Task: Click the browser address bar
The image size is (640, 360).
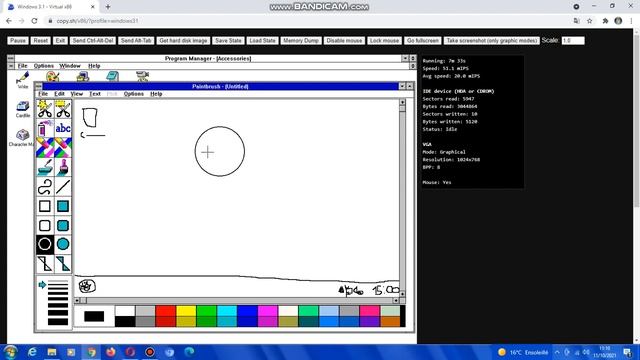Action: click(x=306, y=21)
